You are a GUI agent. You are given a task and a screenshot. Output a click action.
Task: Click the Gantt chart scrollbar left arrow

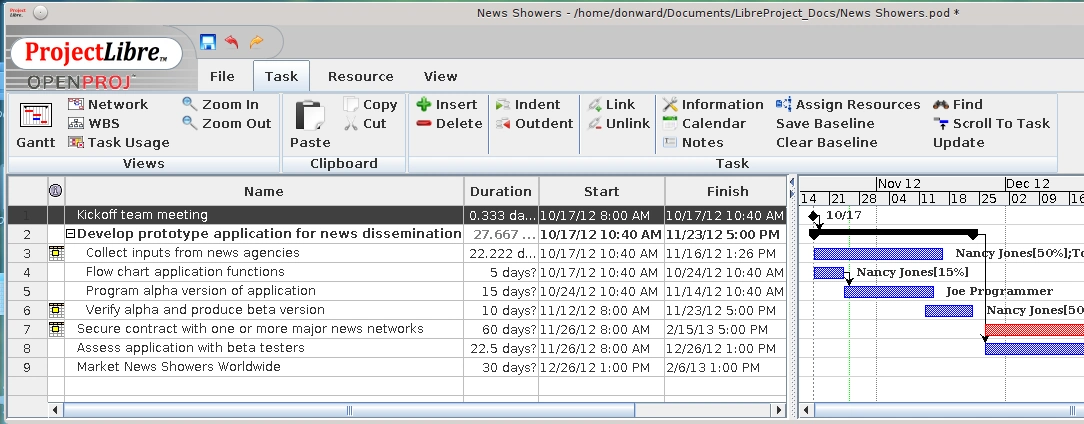pos(806,410)
